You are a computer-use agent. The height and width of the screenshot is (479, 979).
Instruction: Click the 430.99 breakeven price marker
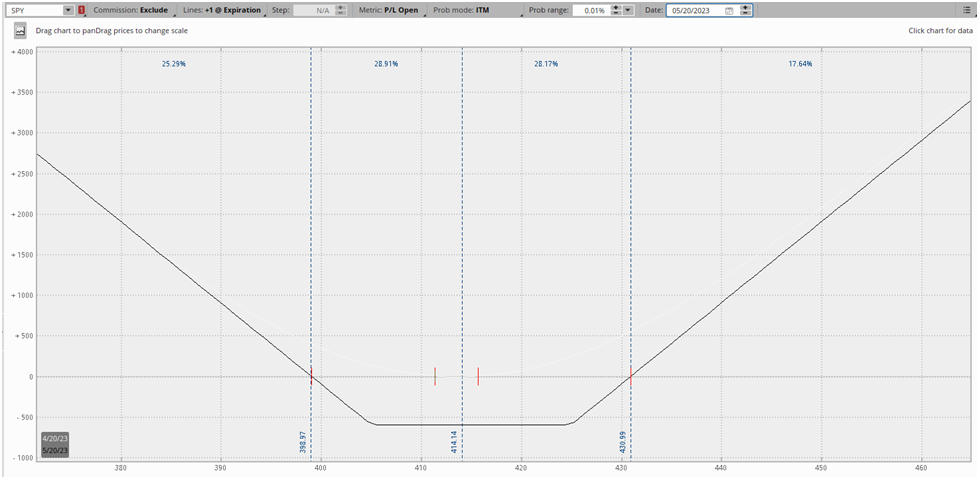pos(622,441)
